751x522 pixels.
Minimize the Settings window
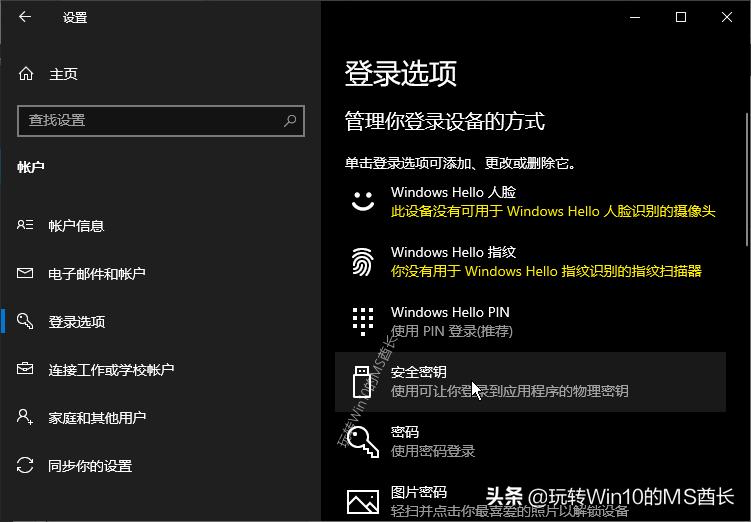click(635, 17)
